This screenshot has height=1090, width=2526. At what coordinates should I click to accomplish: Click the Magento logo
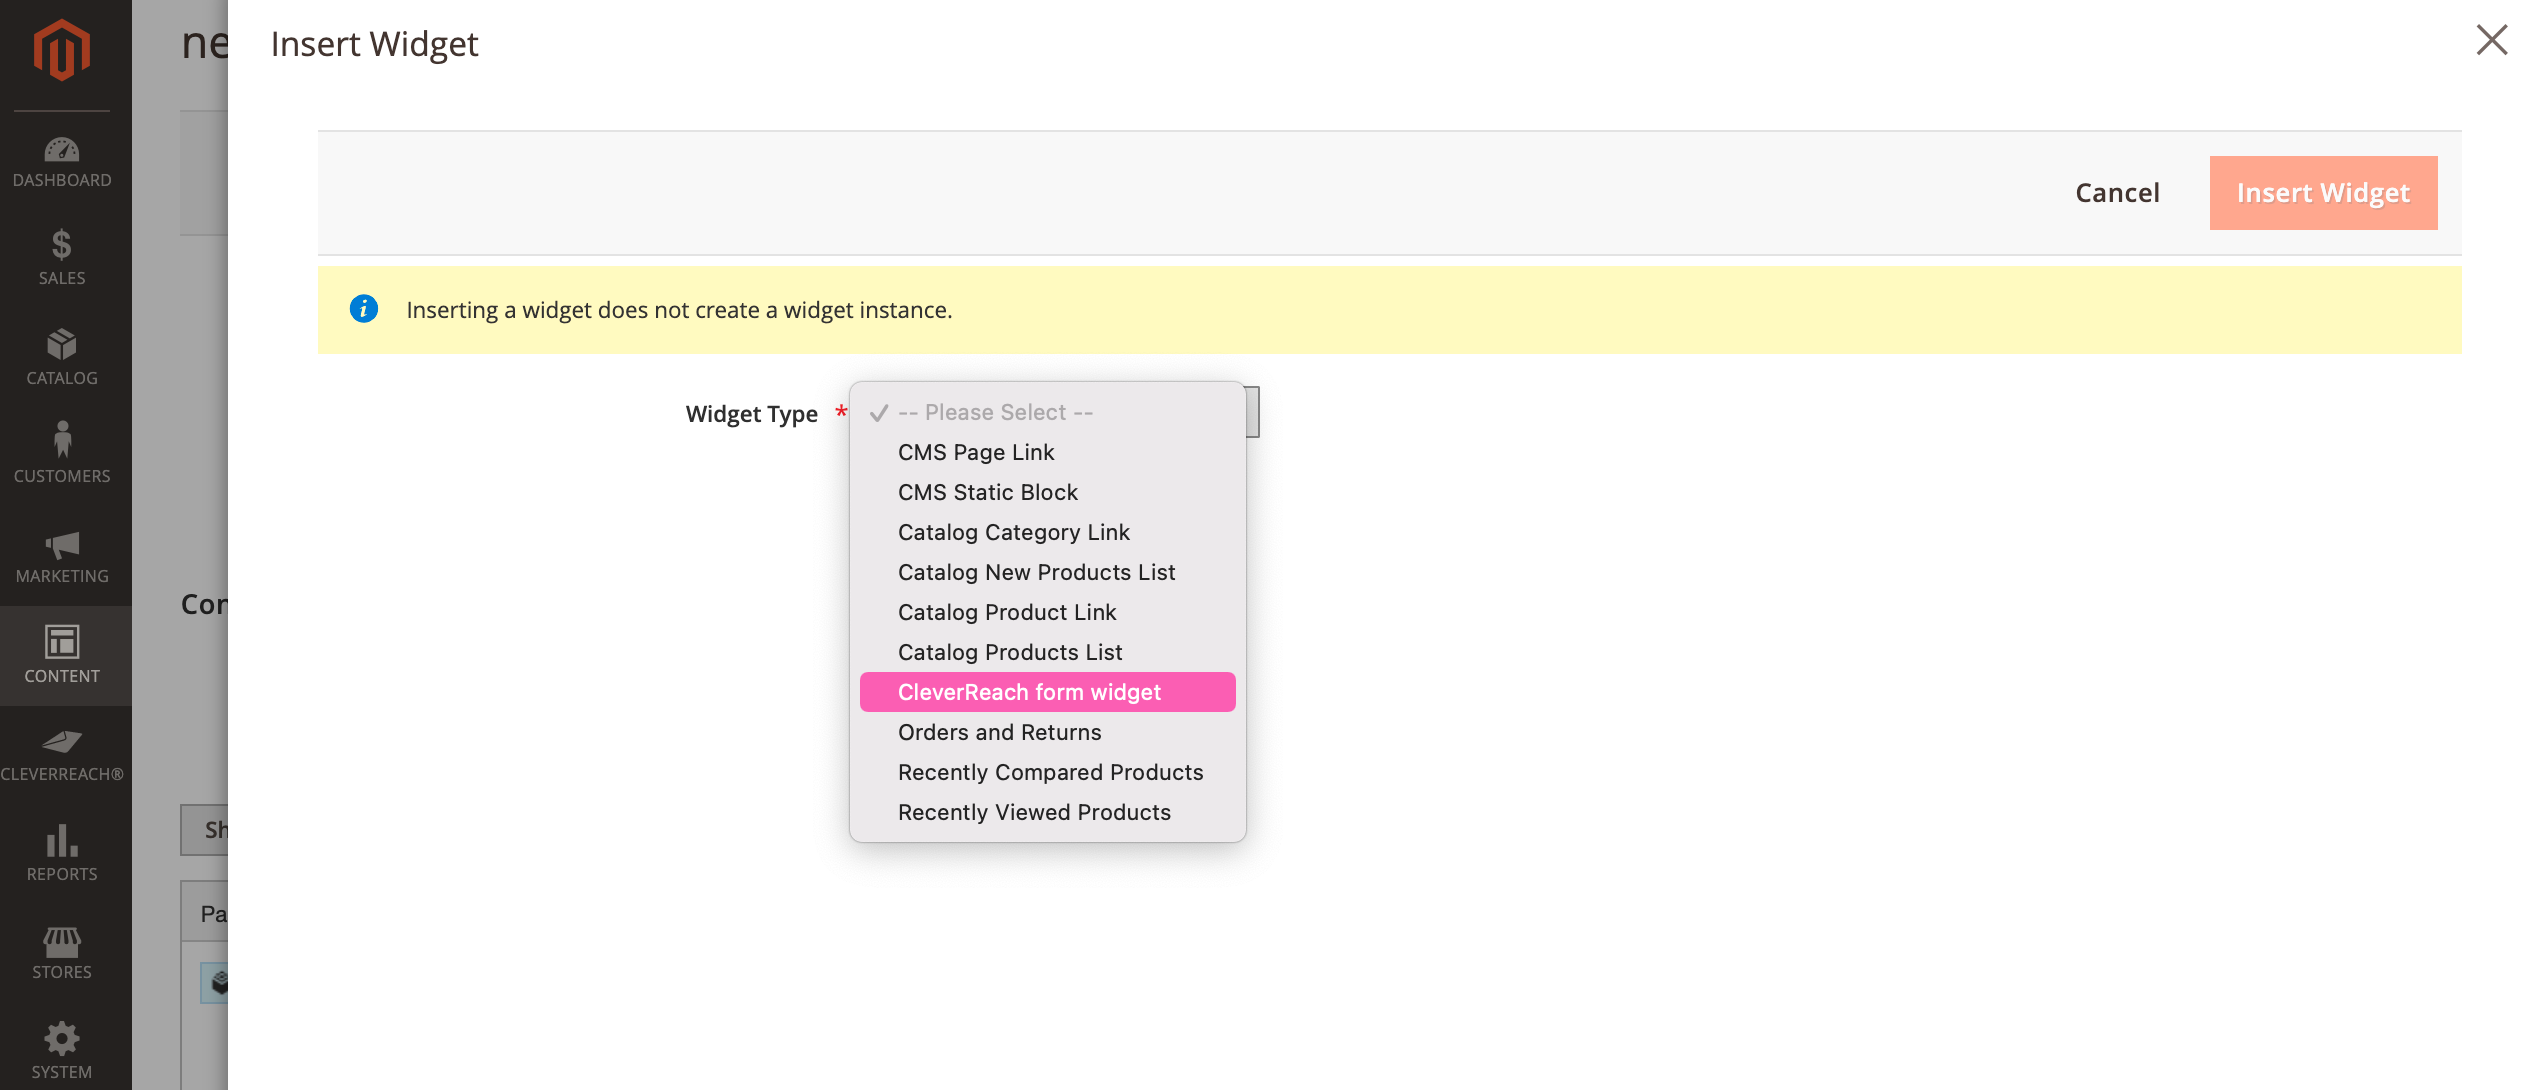pyautogui.click(x=62, y=50)
